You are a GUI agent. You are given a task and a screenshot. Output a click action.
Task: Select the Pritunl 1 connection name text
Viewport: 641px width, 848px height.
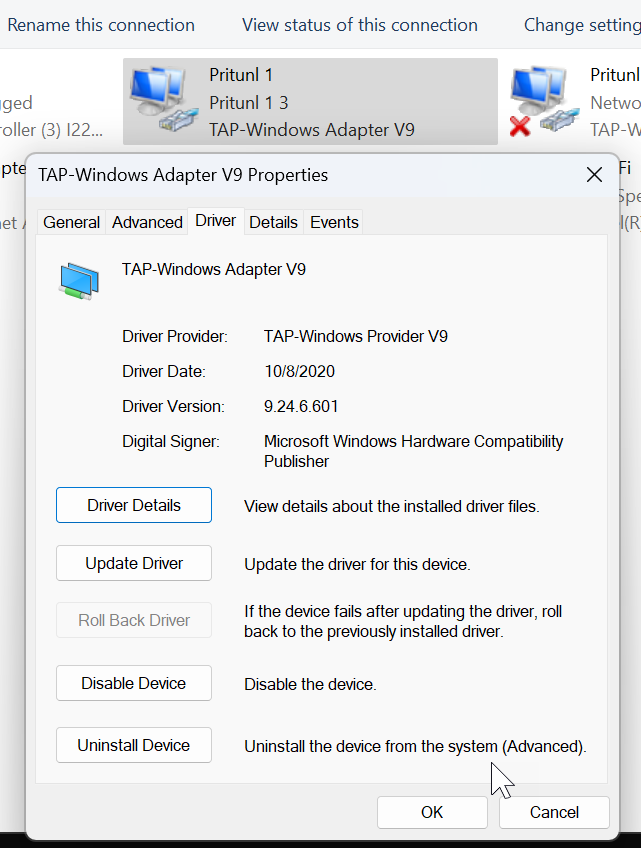[241, 75]
